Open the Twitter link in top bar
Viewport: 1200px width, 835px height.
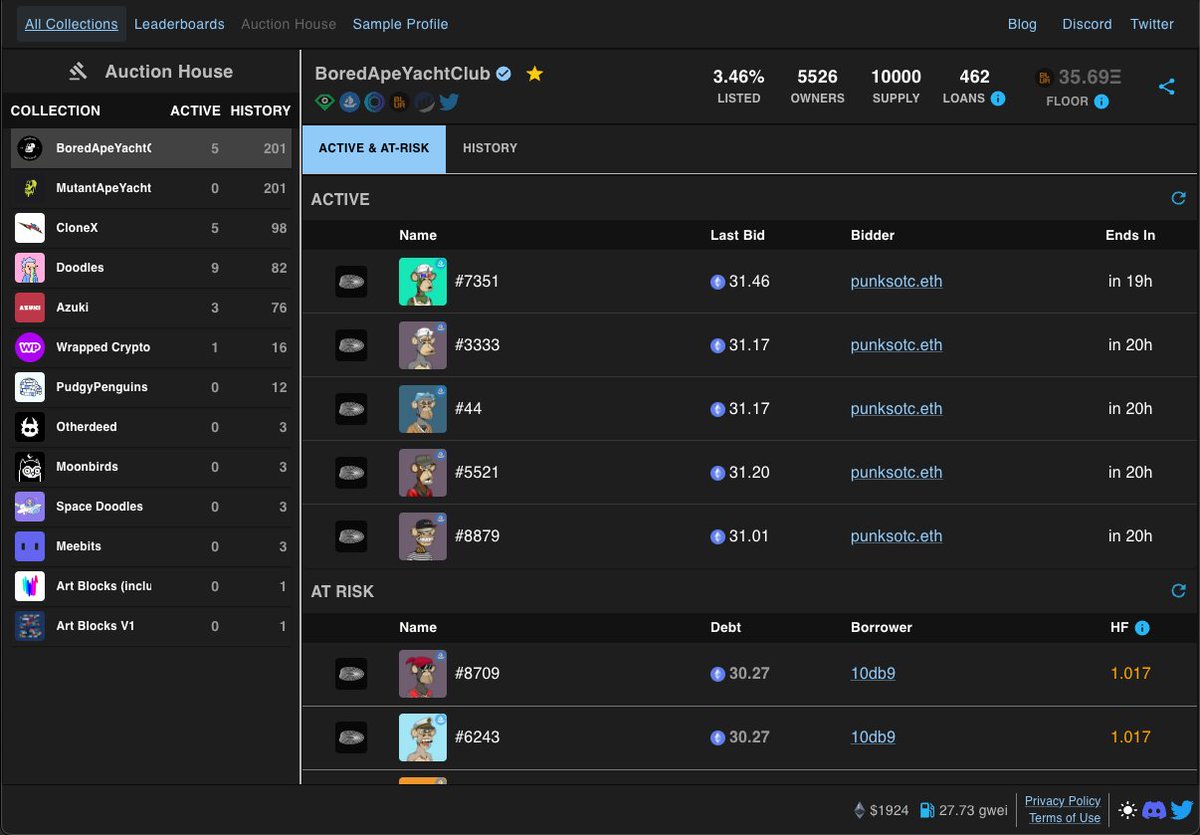point(1152,24)
